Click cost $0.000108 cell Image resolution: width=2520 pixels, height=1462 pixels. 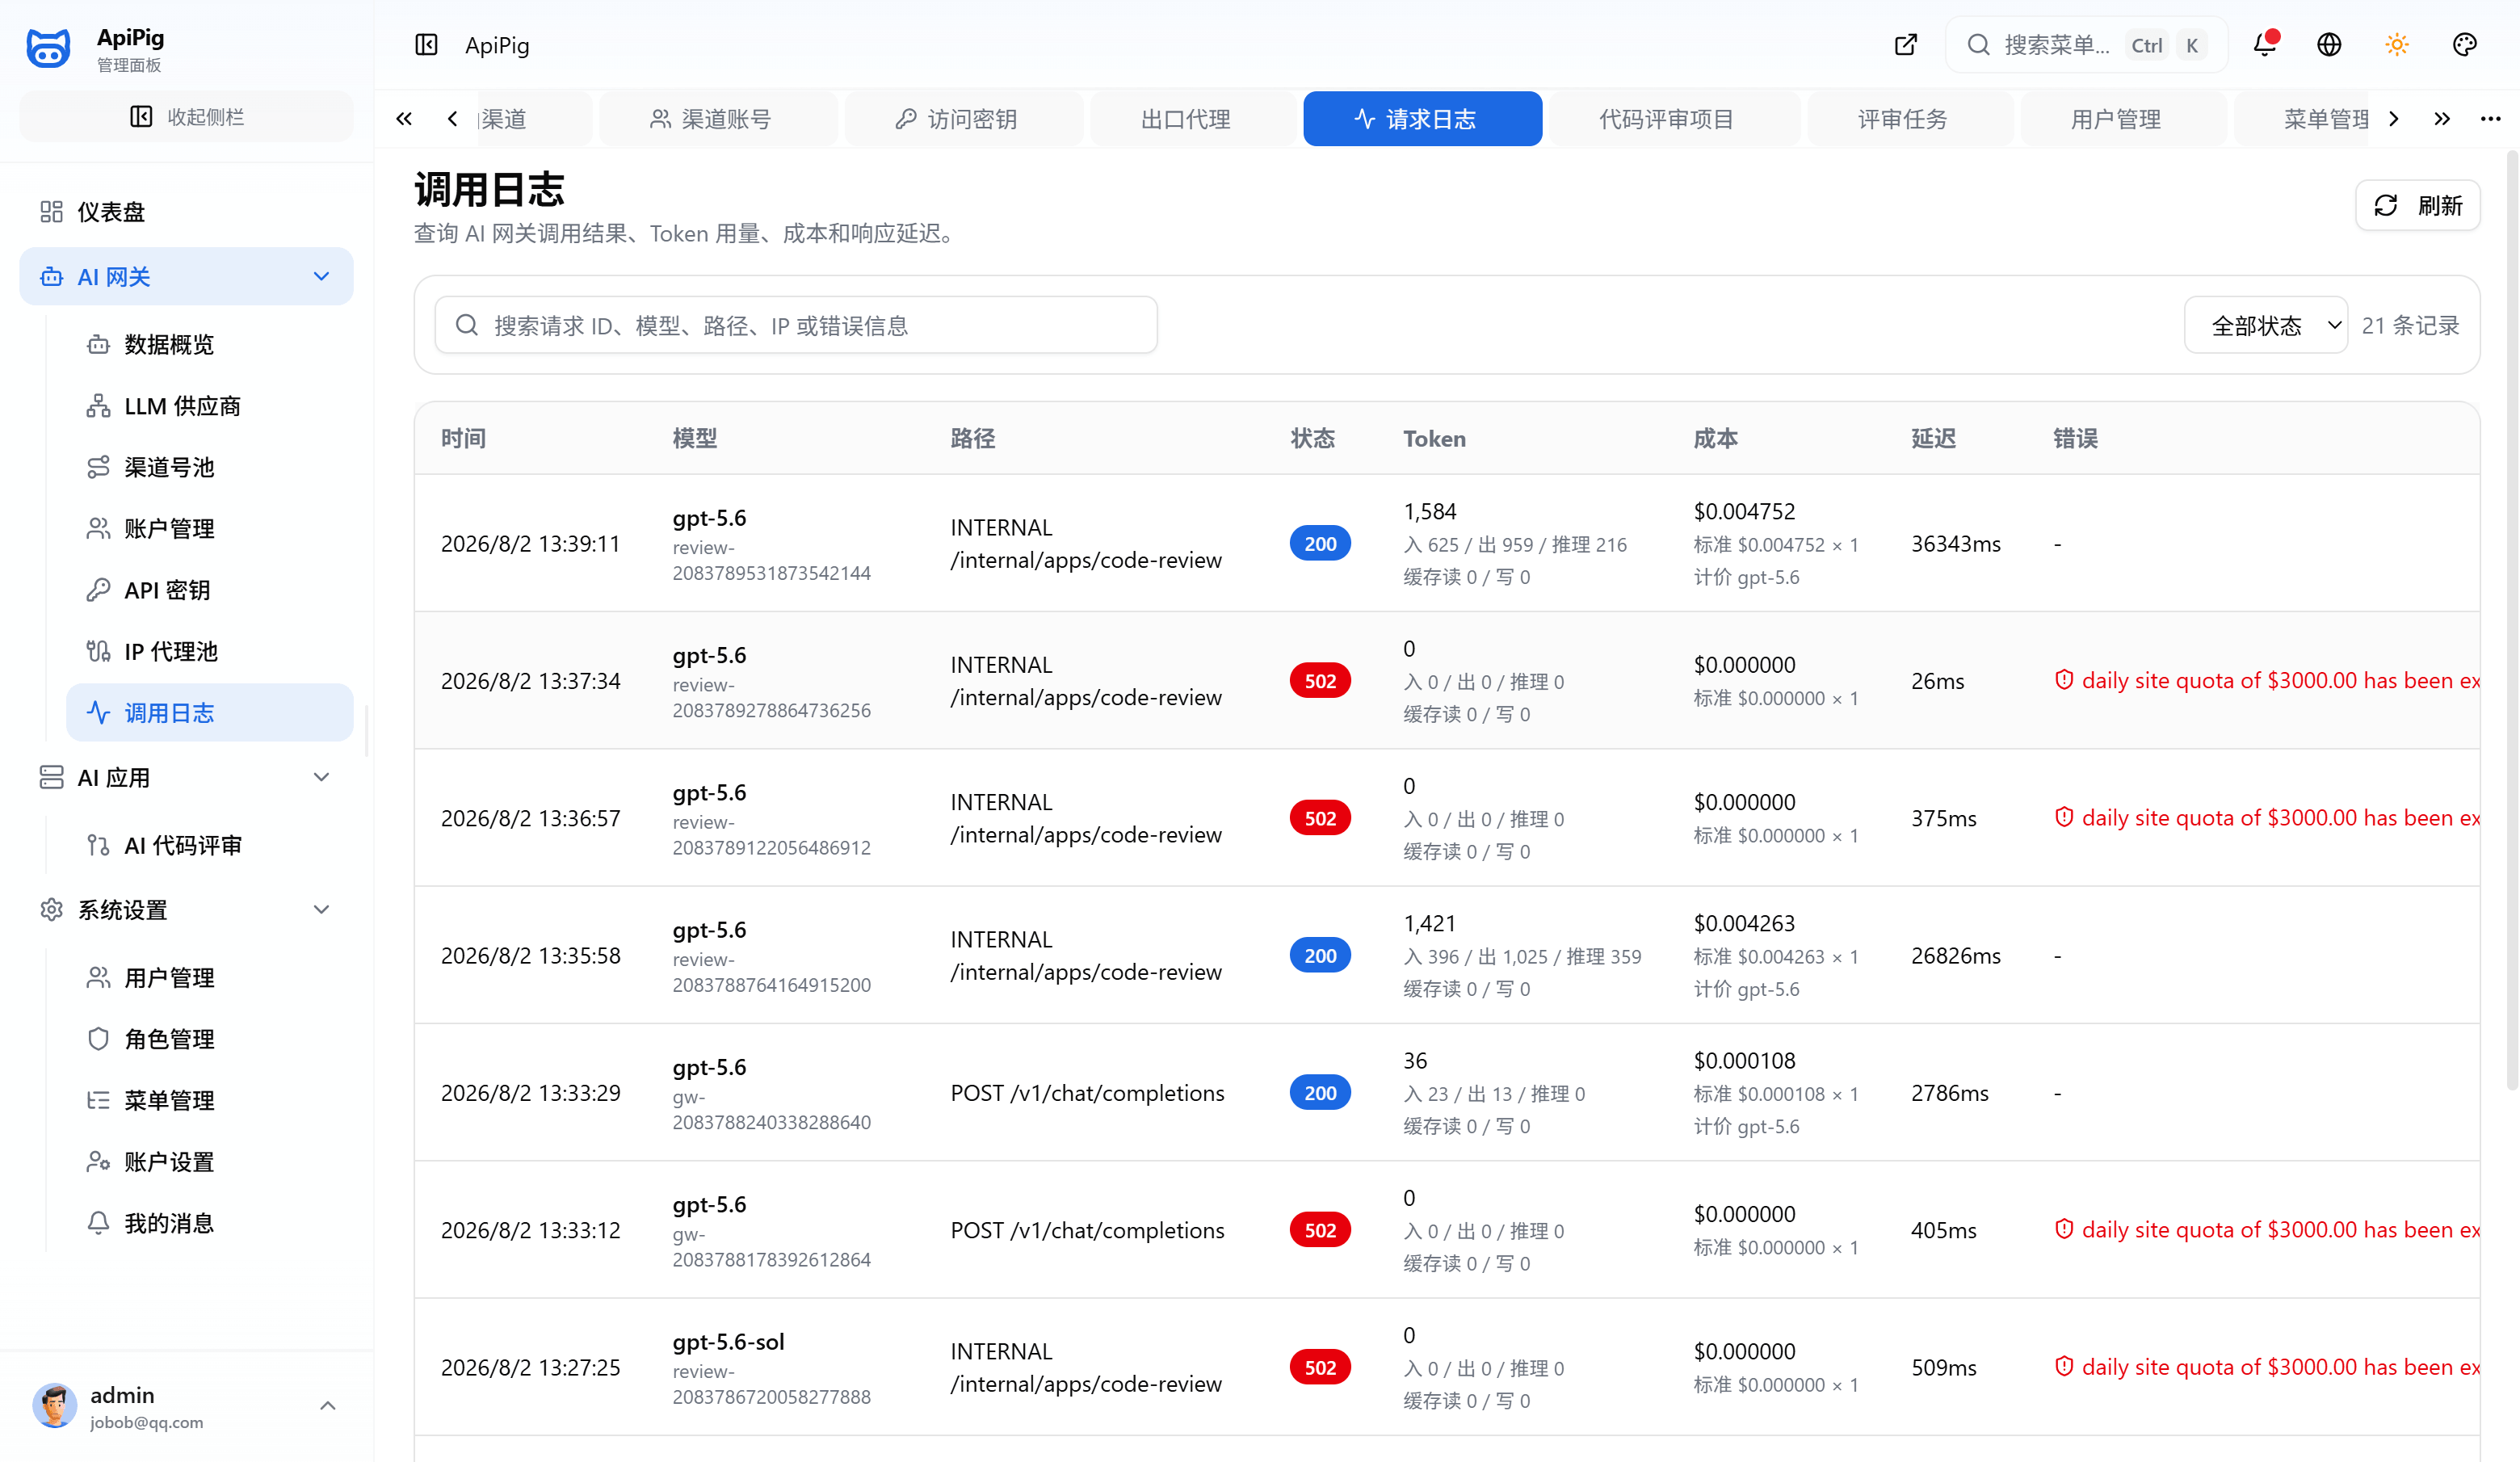[x=1744, y=1061]
